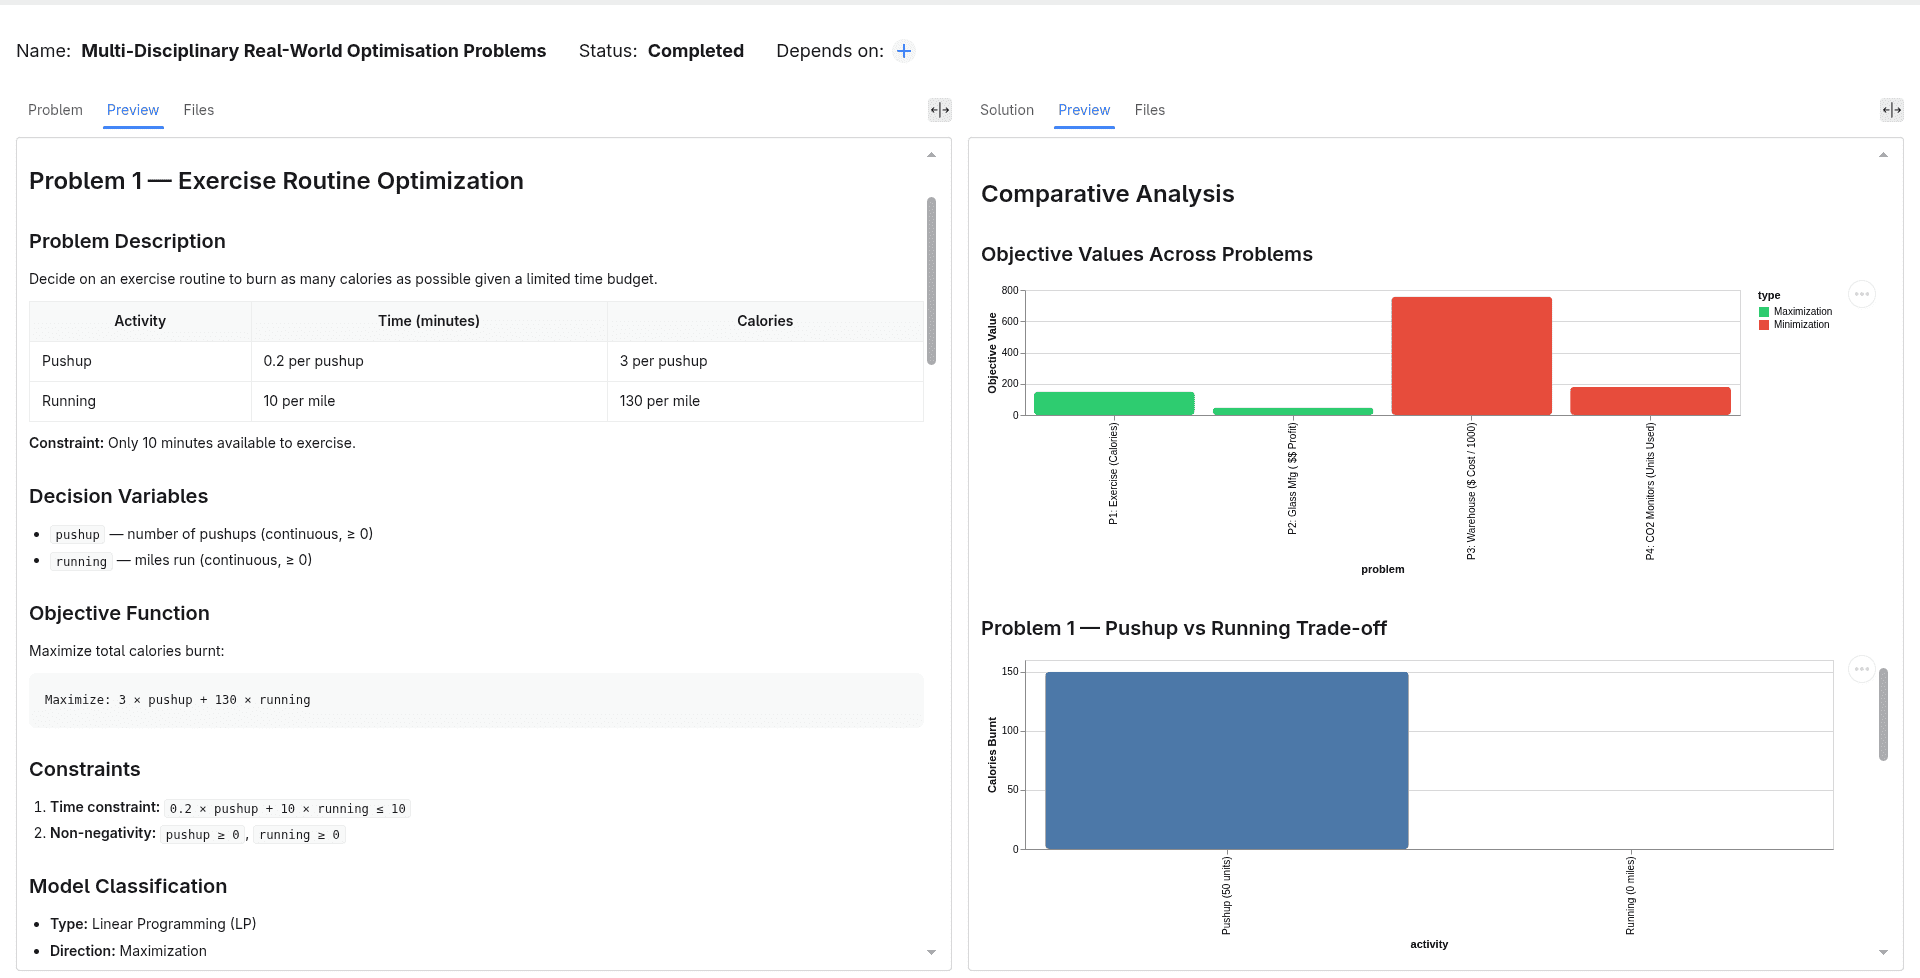Image resolution: width=1920 pixels, height=978 pixels.
Task: Open the right panel Files tab
Action: point(1149,110)
